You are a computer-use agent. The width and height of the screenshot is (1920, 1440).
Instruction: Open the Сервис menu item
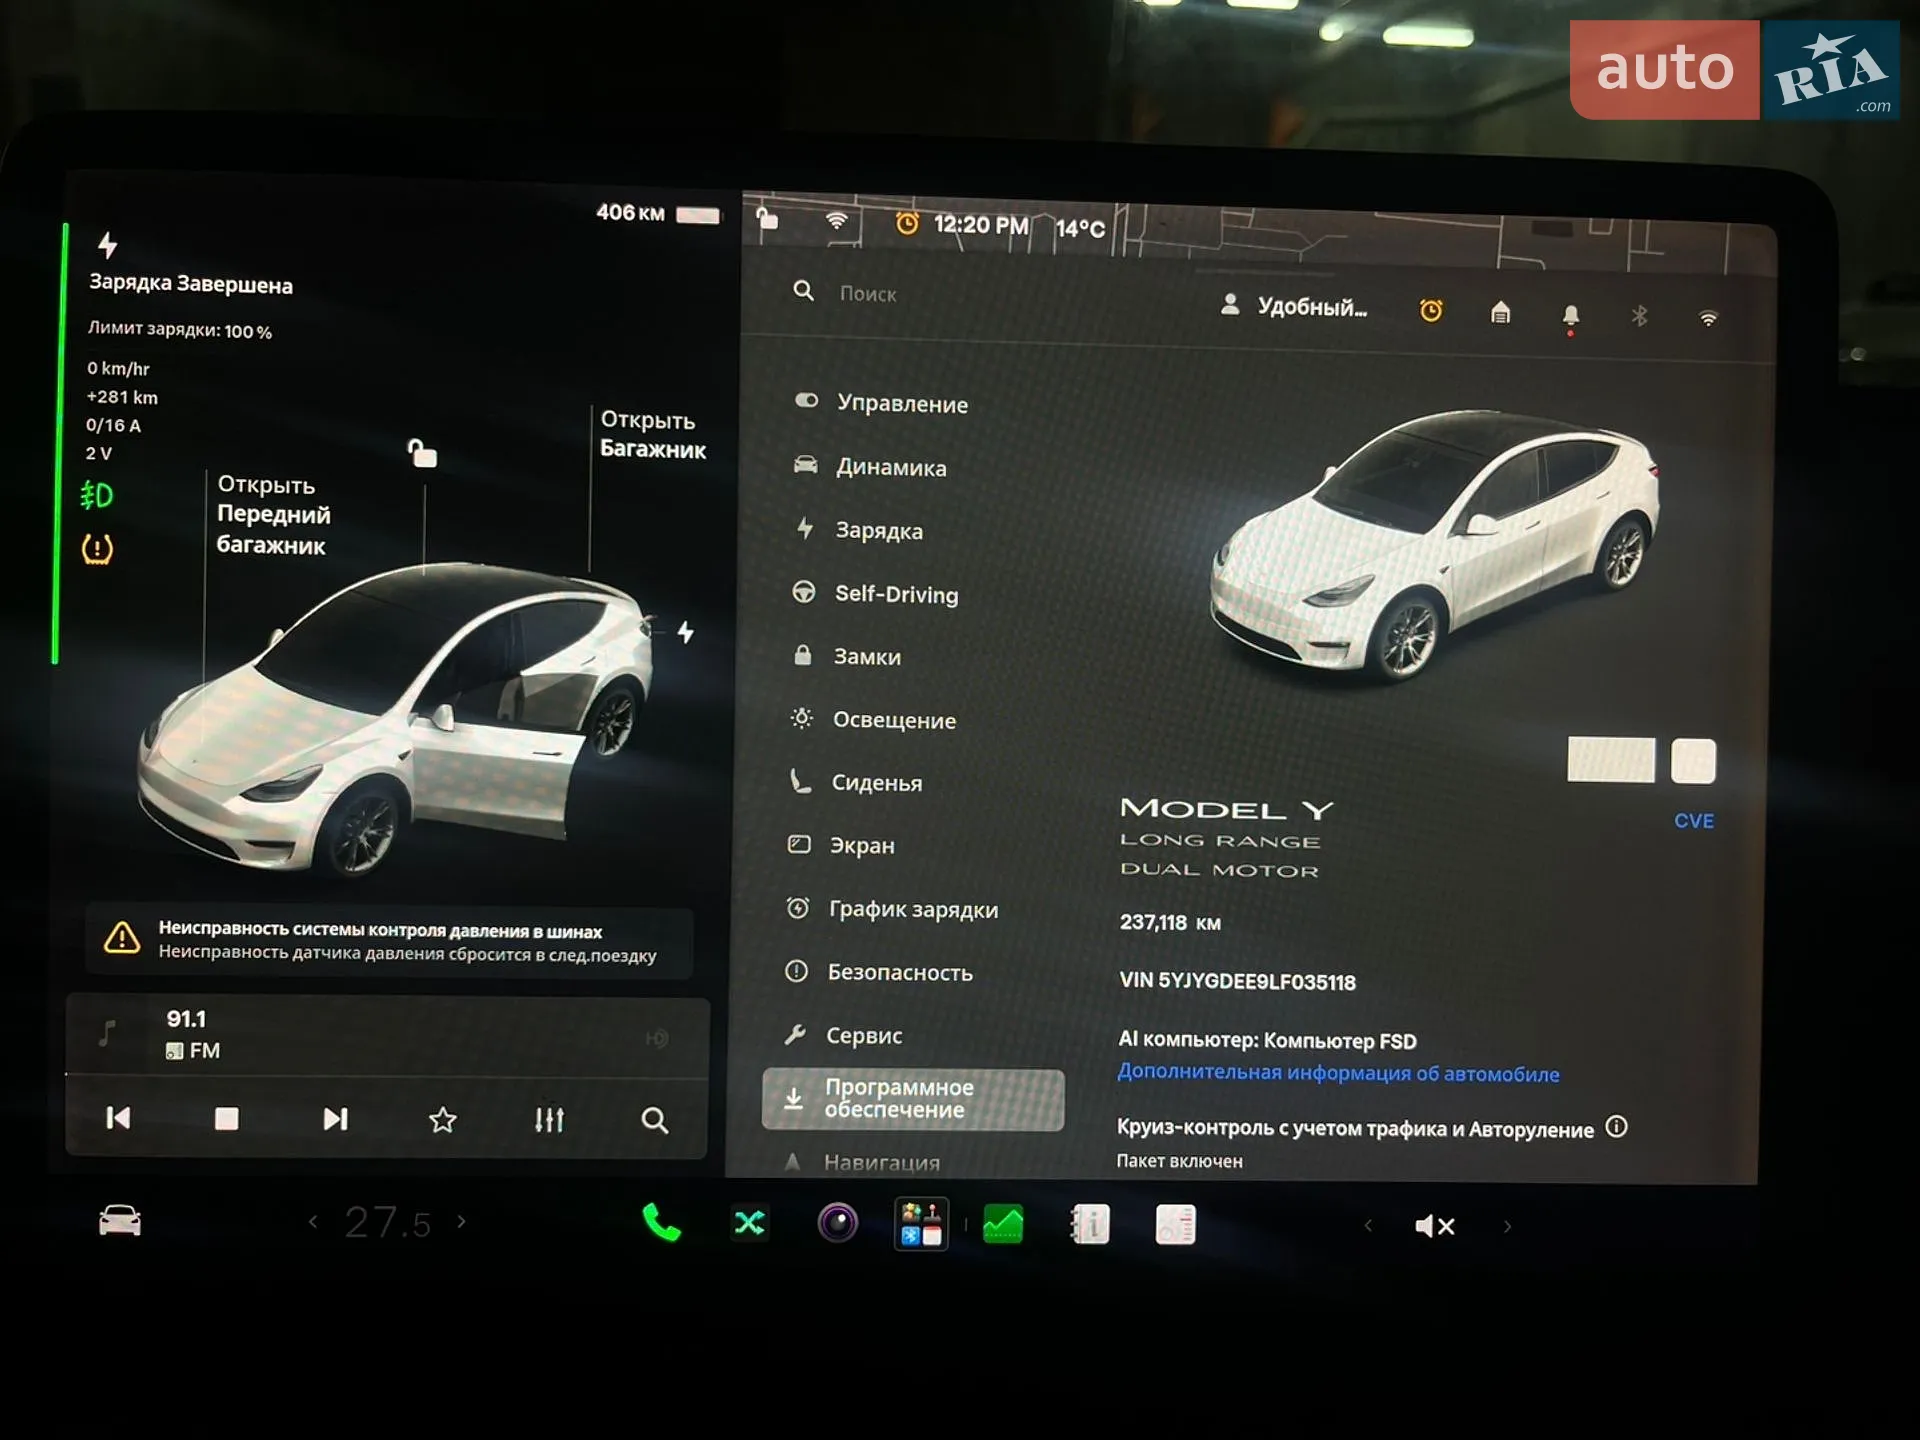[843, 1035]
